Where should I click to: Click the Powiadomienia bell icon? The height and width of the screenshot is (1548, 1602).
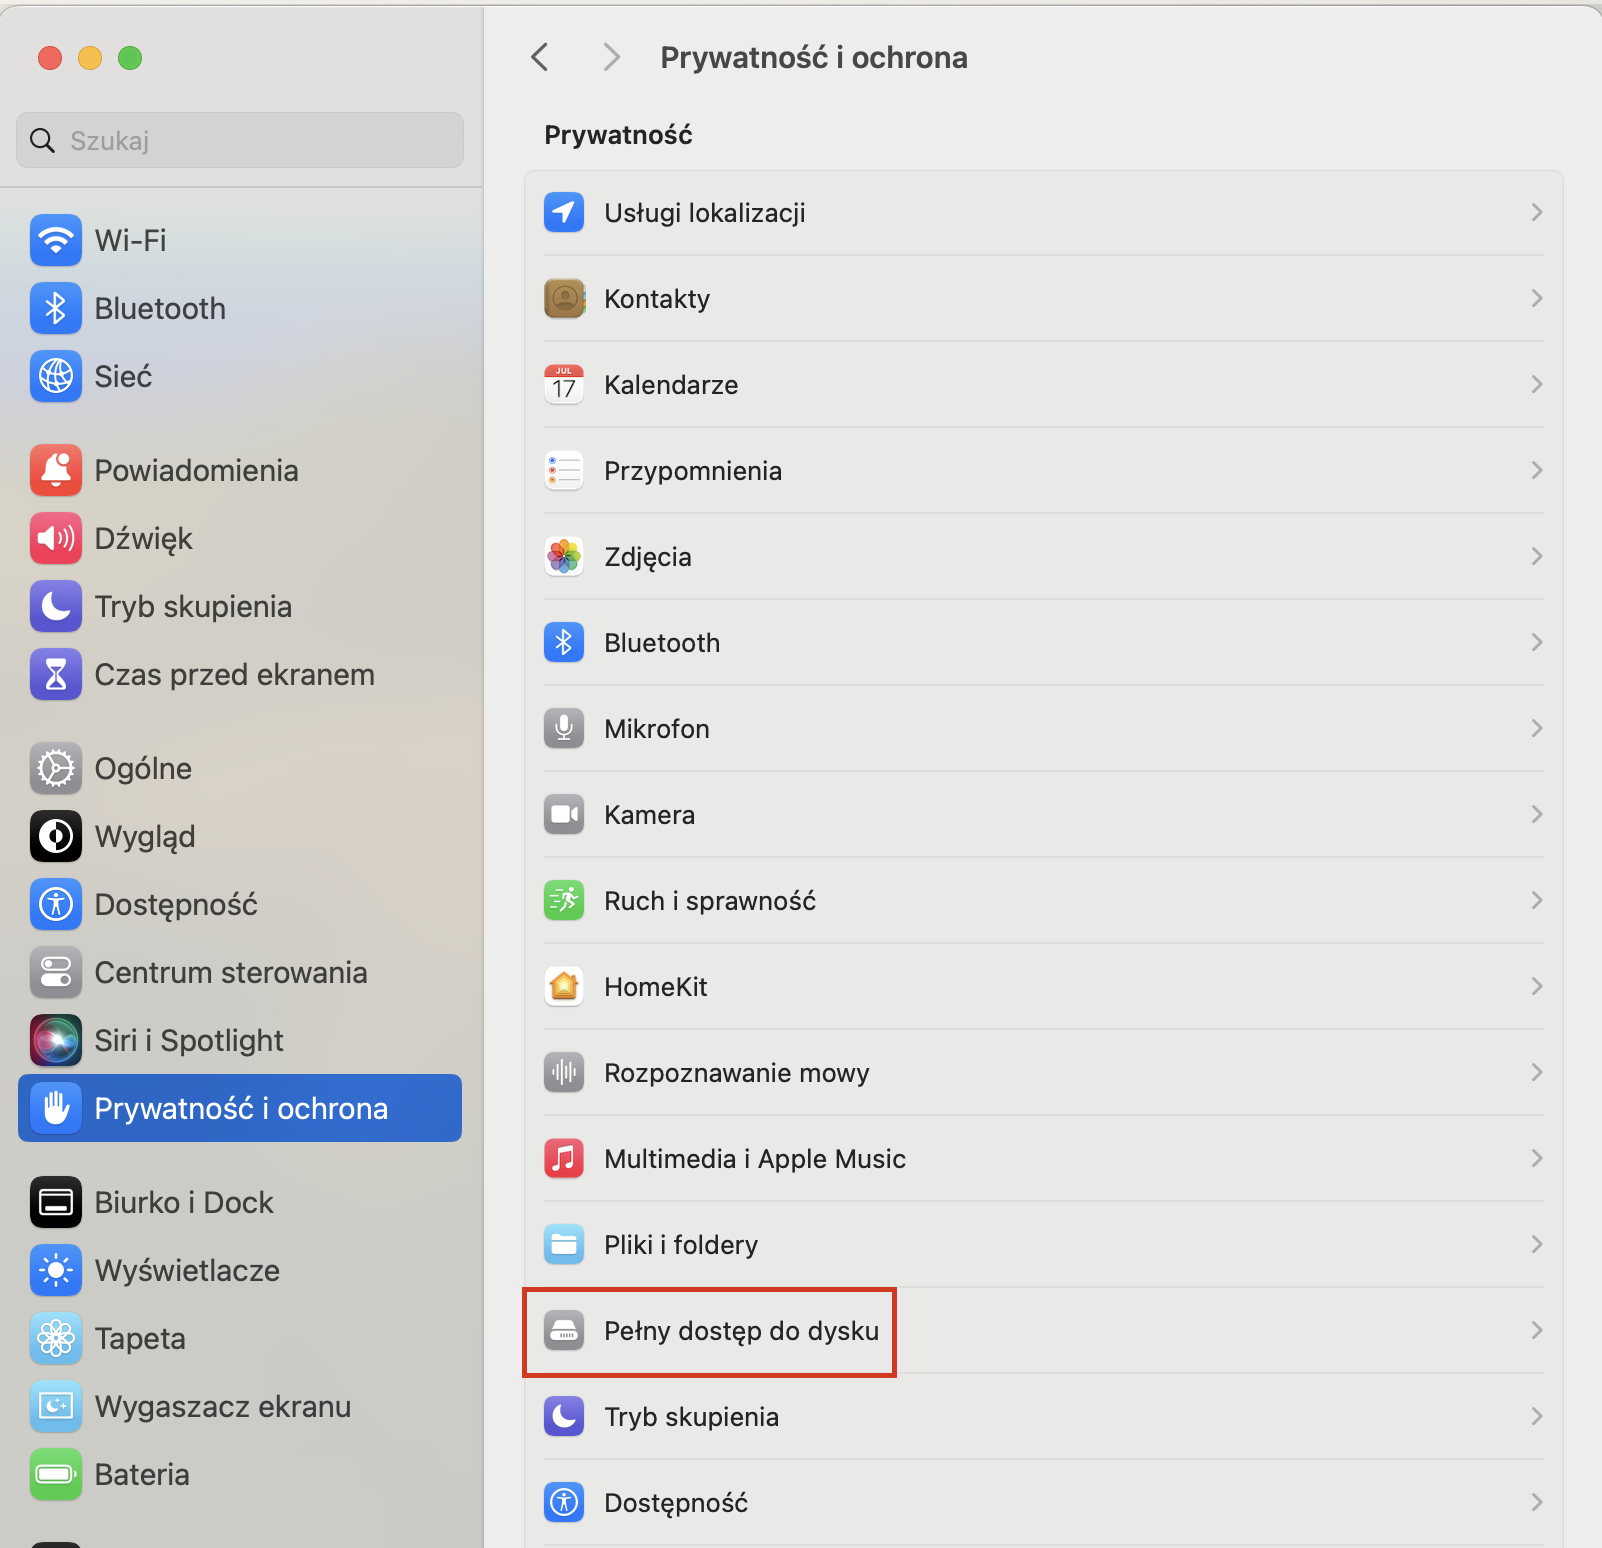(56, 470)
